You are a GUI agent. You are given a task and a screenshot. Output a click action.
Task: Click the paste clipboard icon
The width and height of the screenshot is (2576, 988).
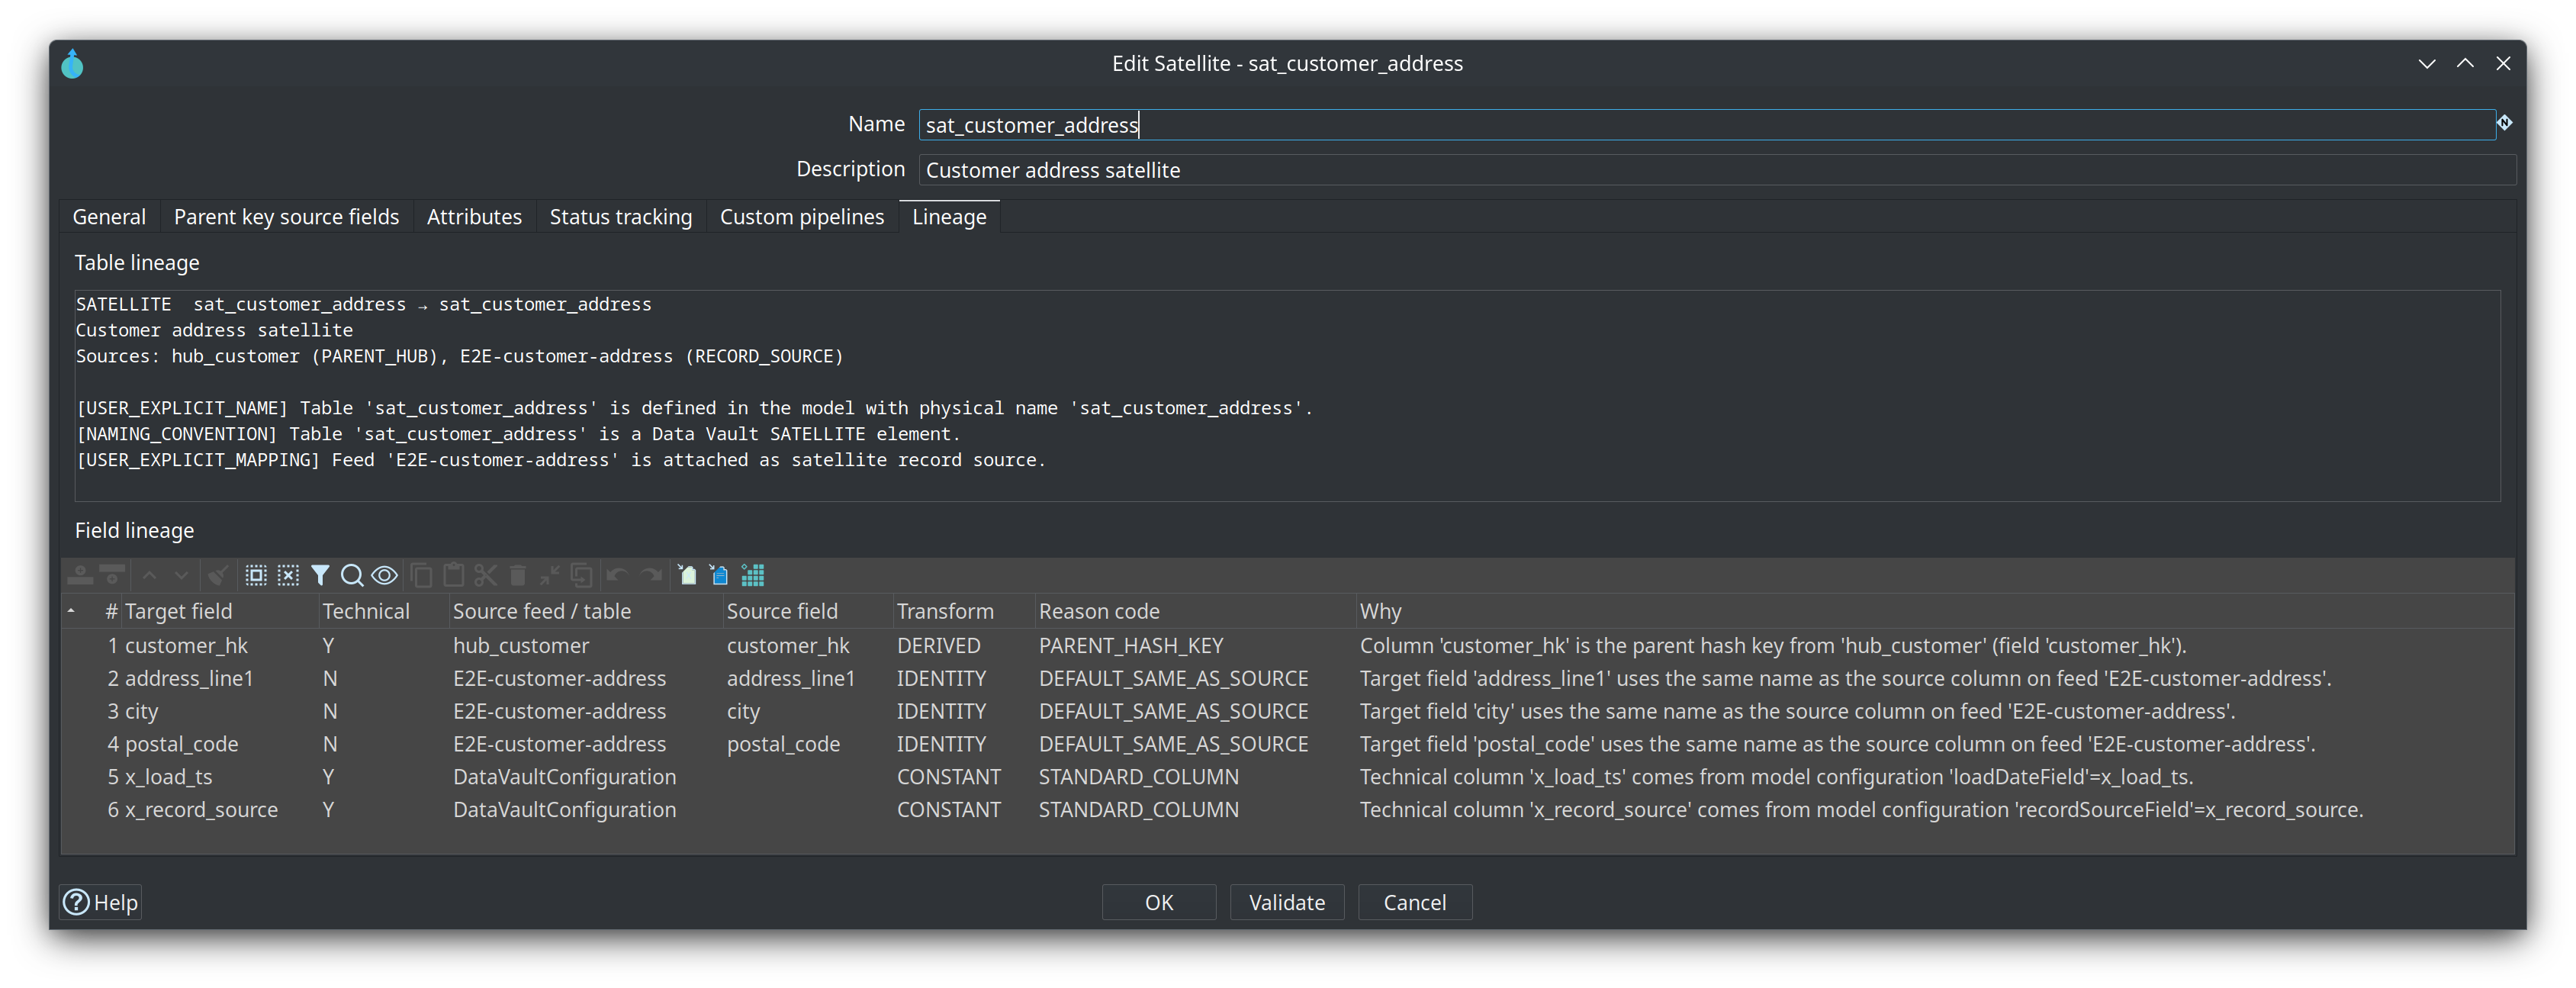click(454, 575)
